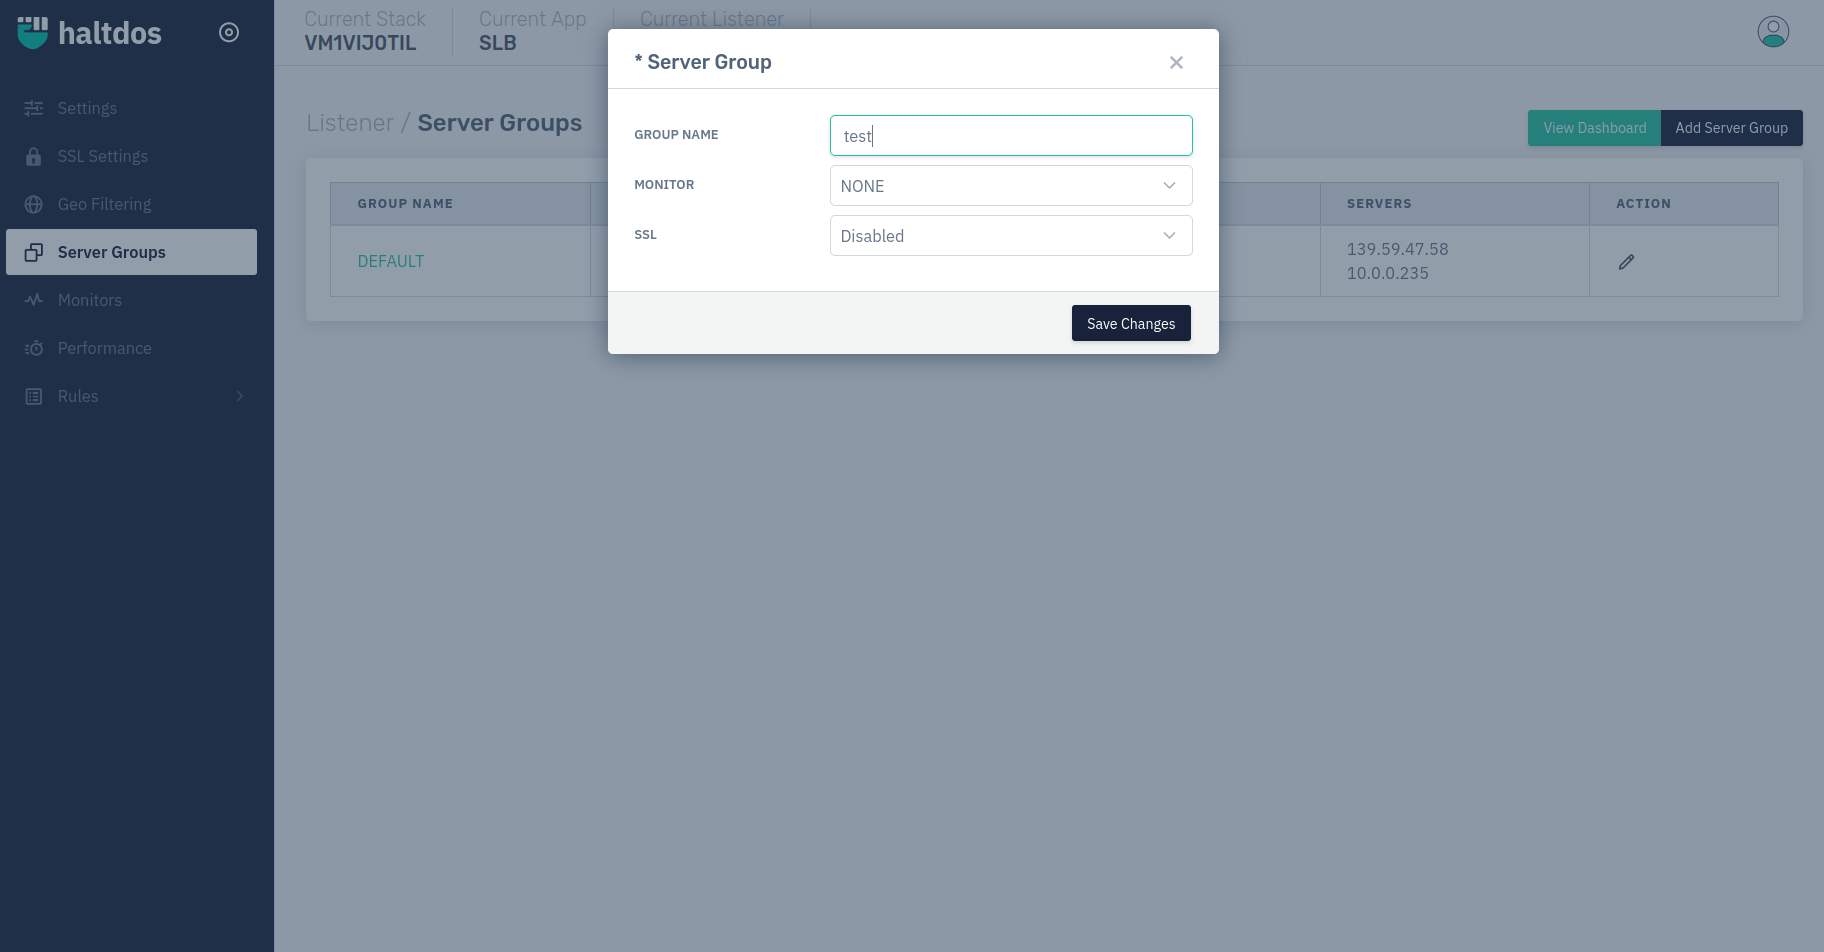
Task: Click the MONITOR field label
Action: click(664, 185)
